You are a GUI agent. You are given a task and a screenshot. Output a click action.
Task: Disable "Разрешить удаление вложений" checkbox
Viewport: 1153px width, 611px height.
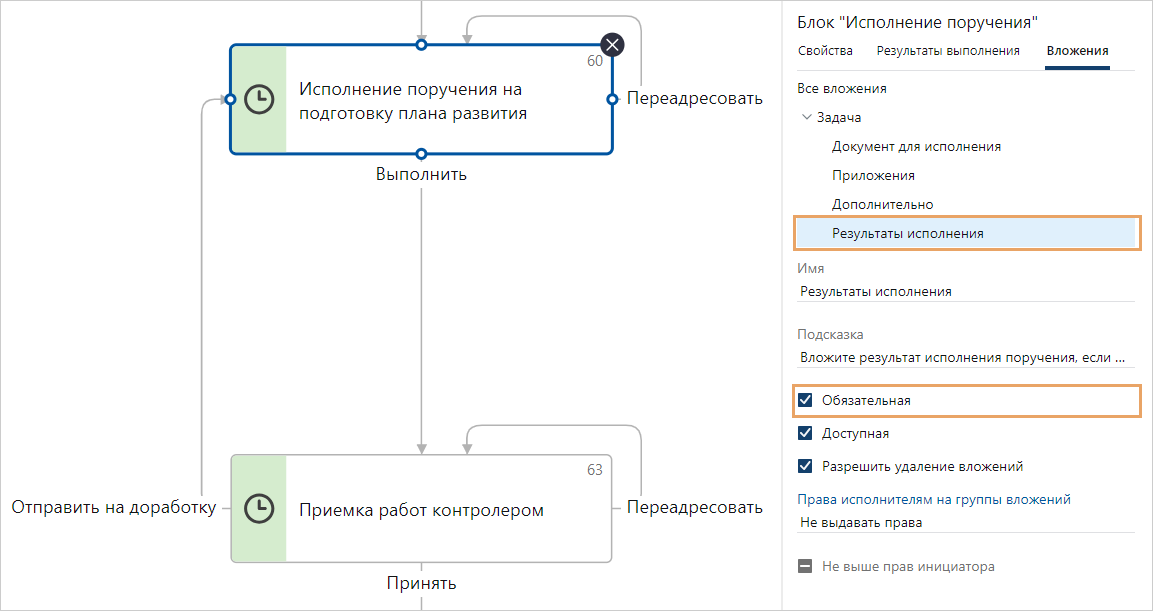pos(805,466)
